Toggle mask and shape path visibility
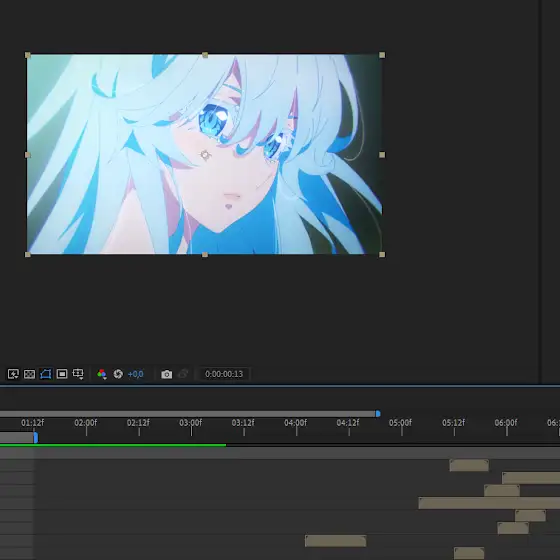 pyautogui.click(x=46, y=374)
